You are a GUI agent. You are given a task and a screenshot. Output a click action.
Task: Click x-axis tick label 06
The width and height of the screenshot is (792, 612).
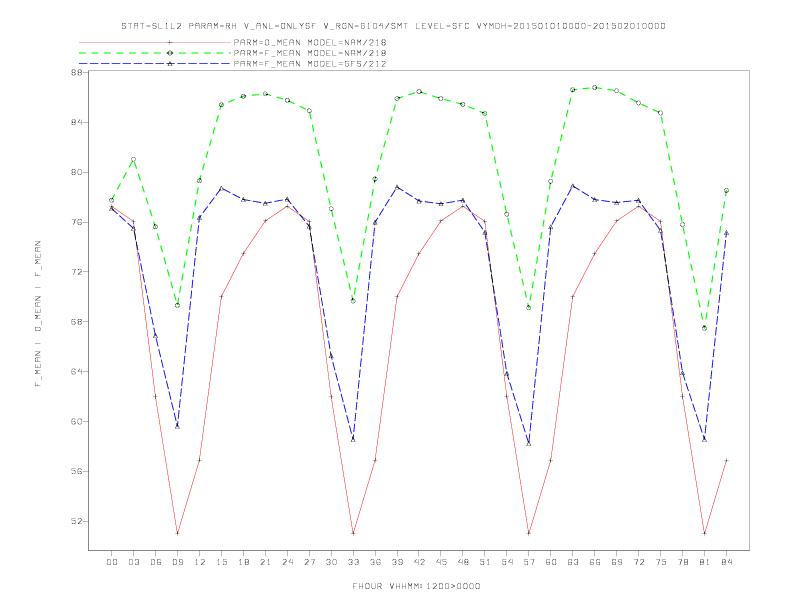[x=156, y=562]
